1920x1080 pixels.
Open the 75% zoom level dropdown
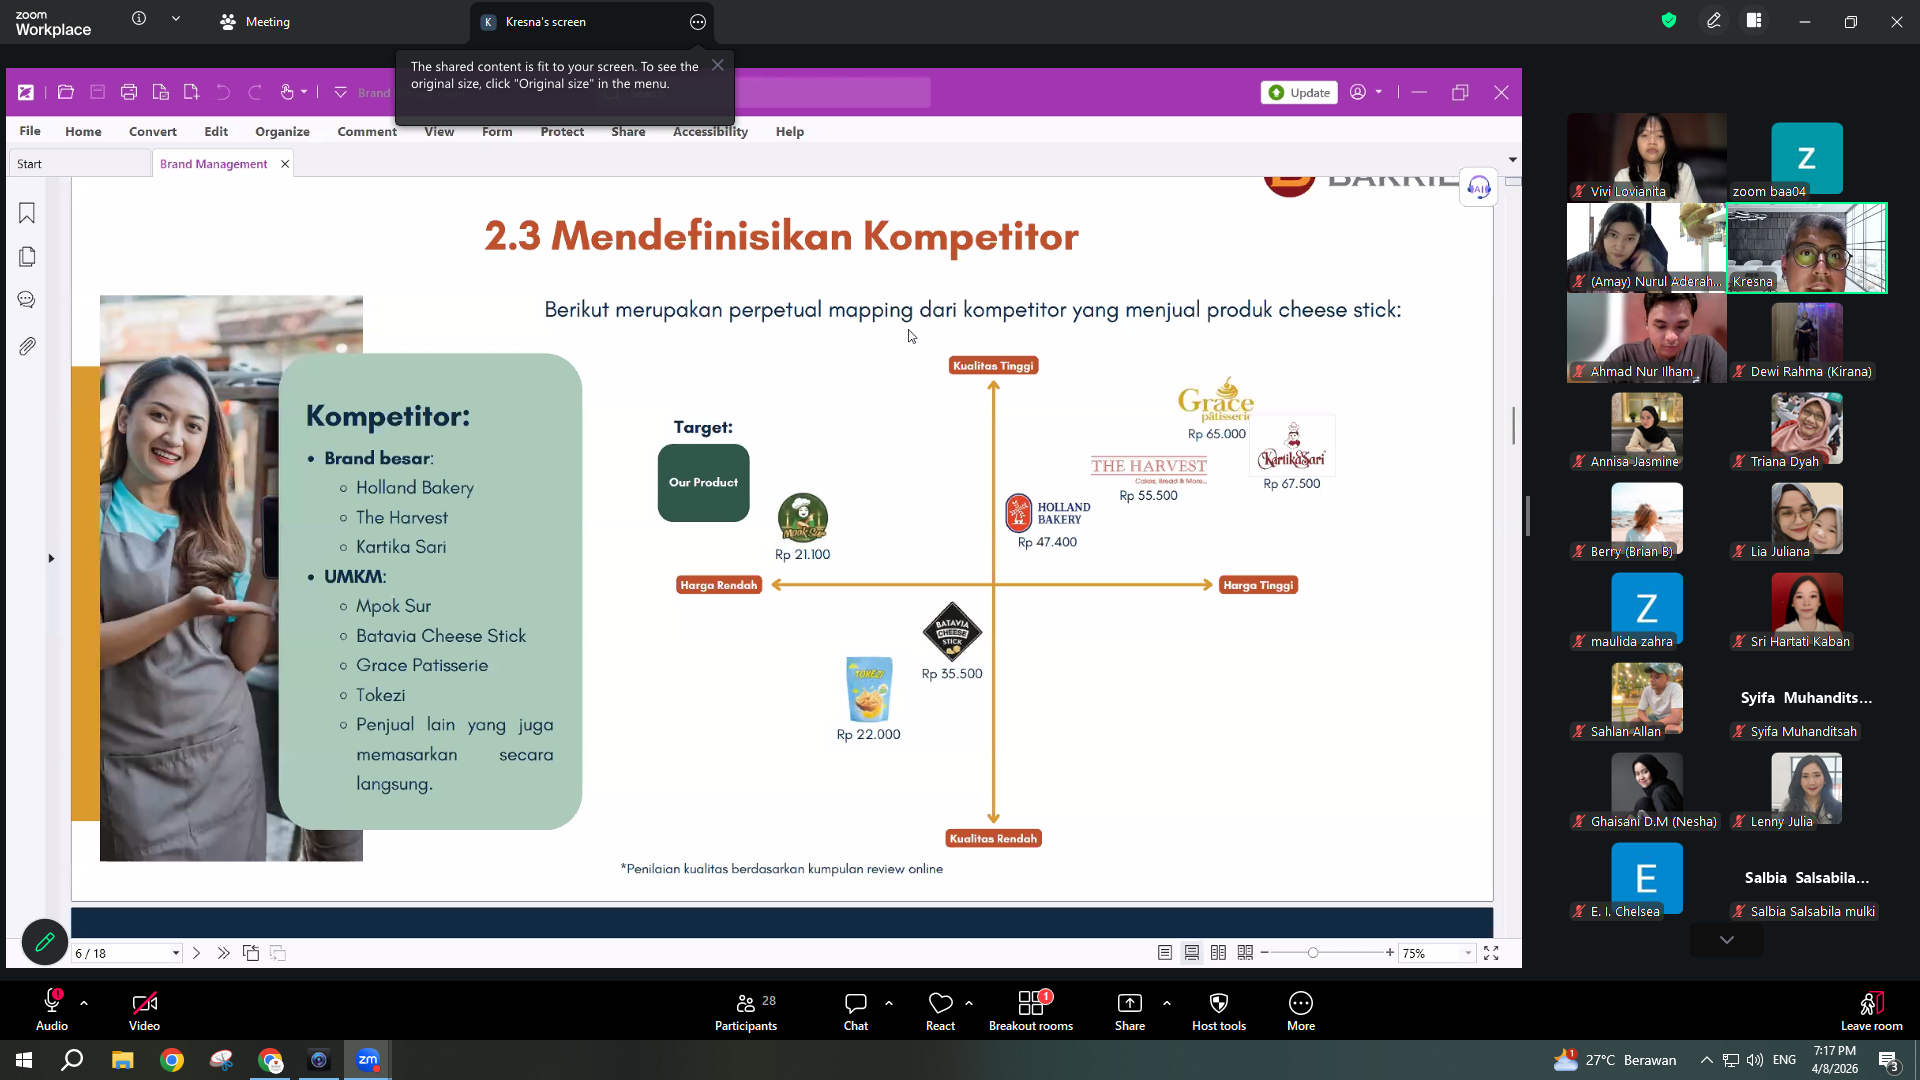pos(1468,953)
